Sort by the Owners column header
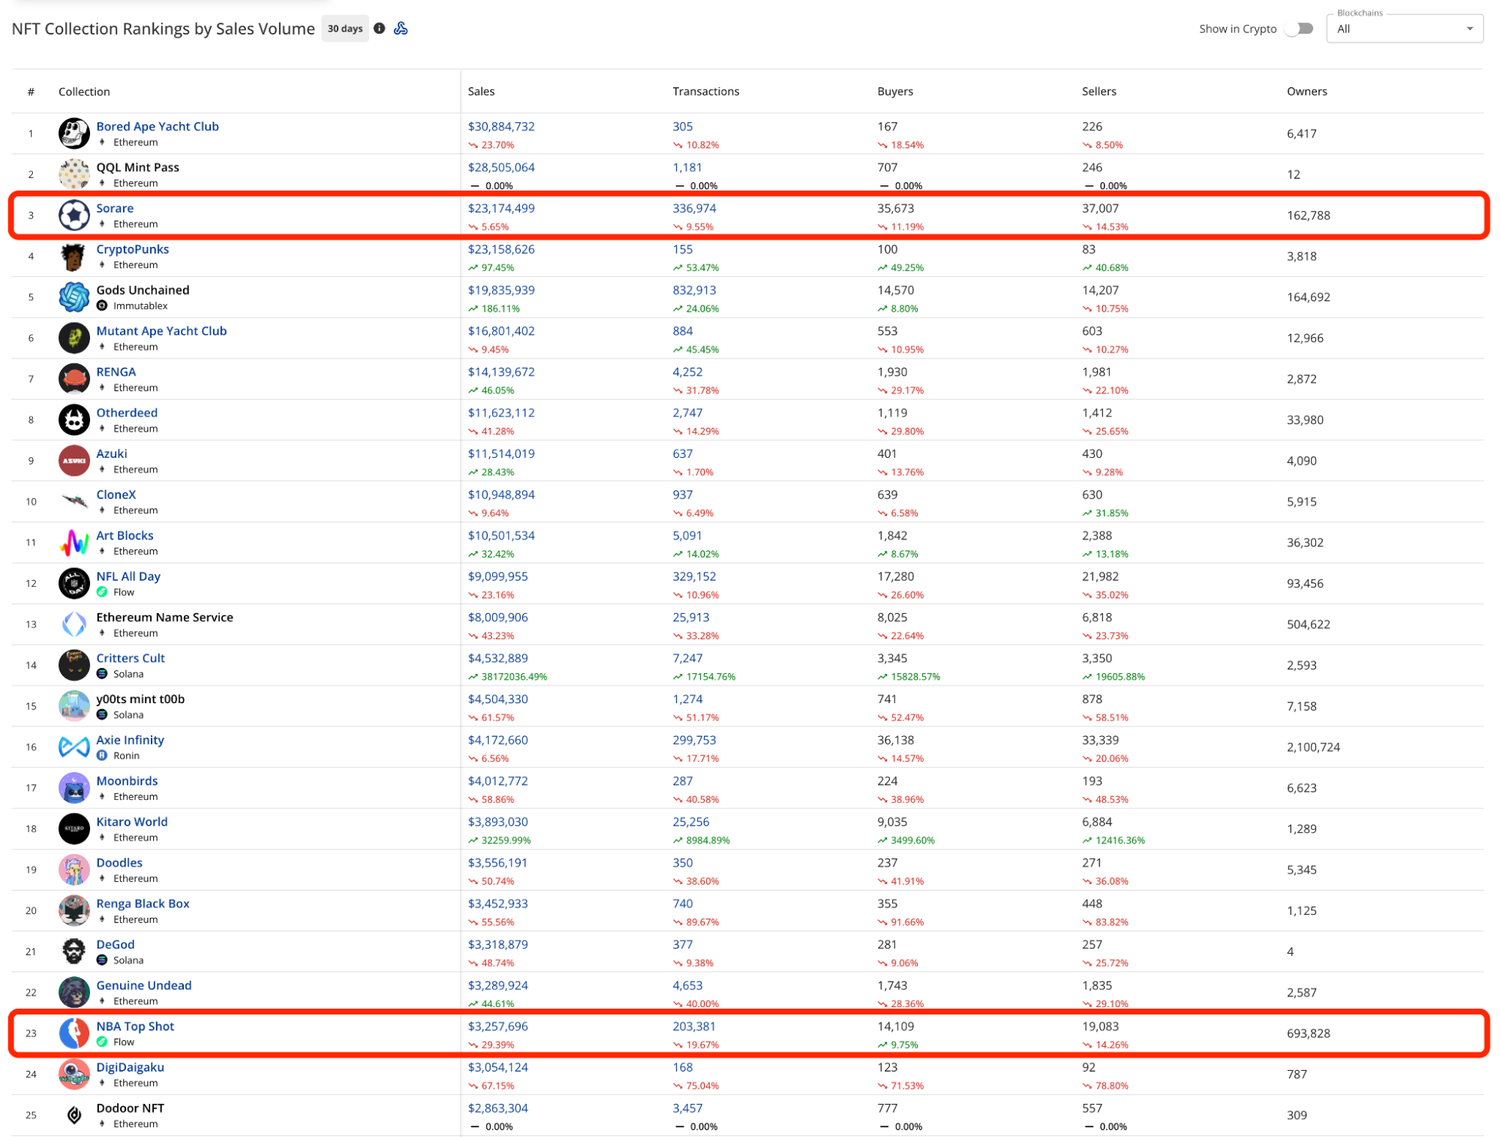1500x1137 pixels. 1307,91
